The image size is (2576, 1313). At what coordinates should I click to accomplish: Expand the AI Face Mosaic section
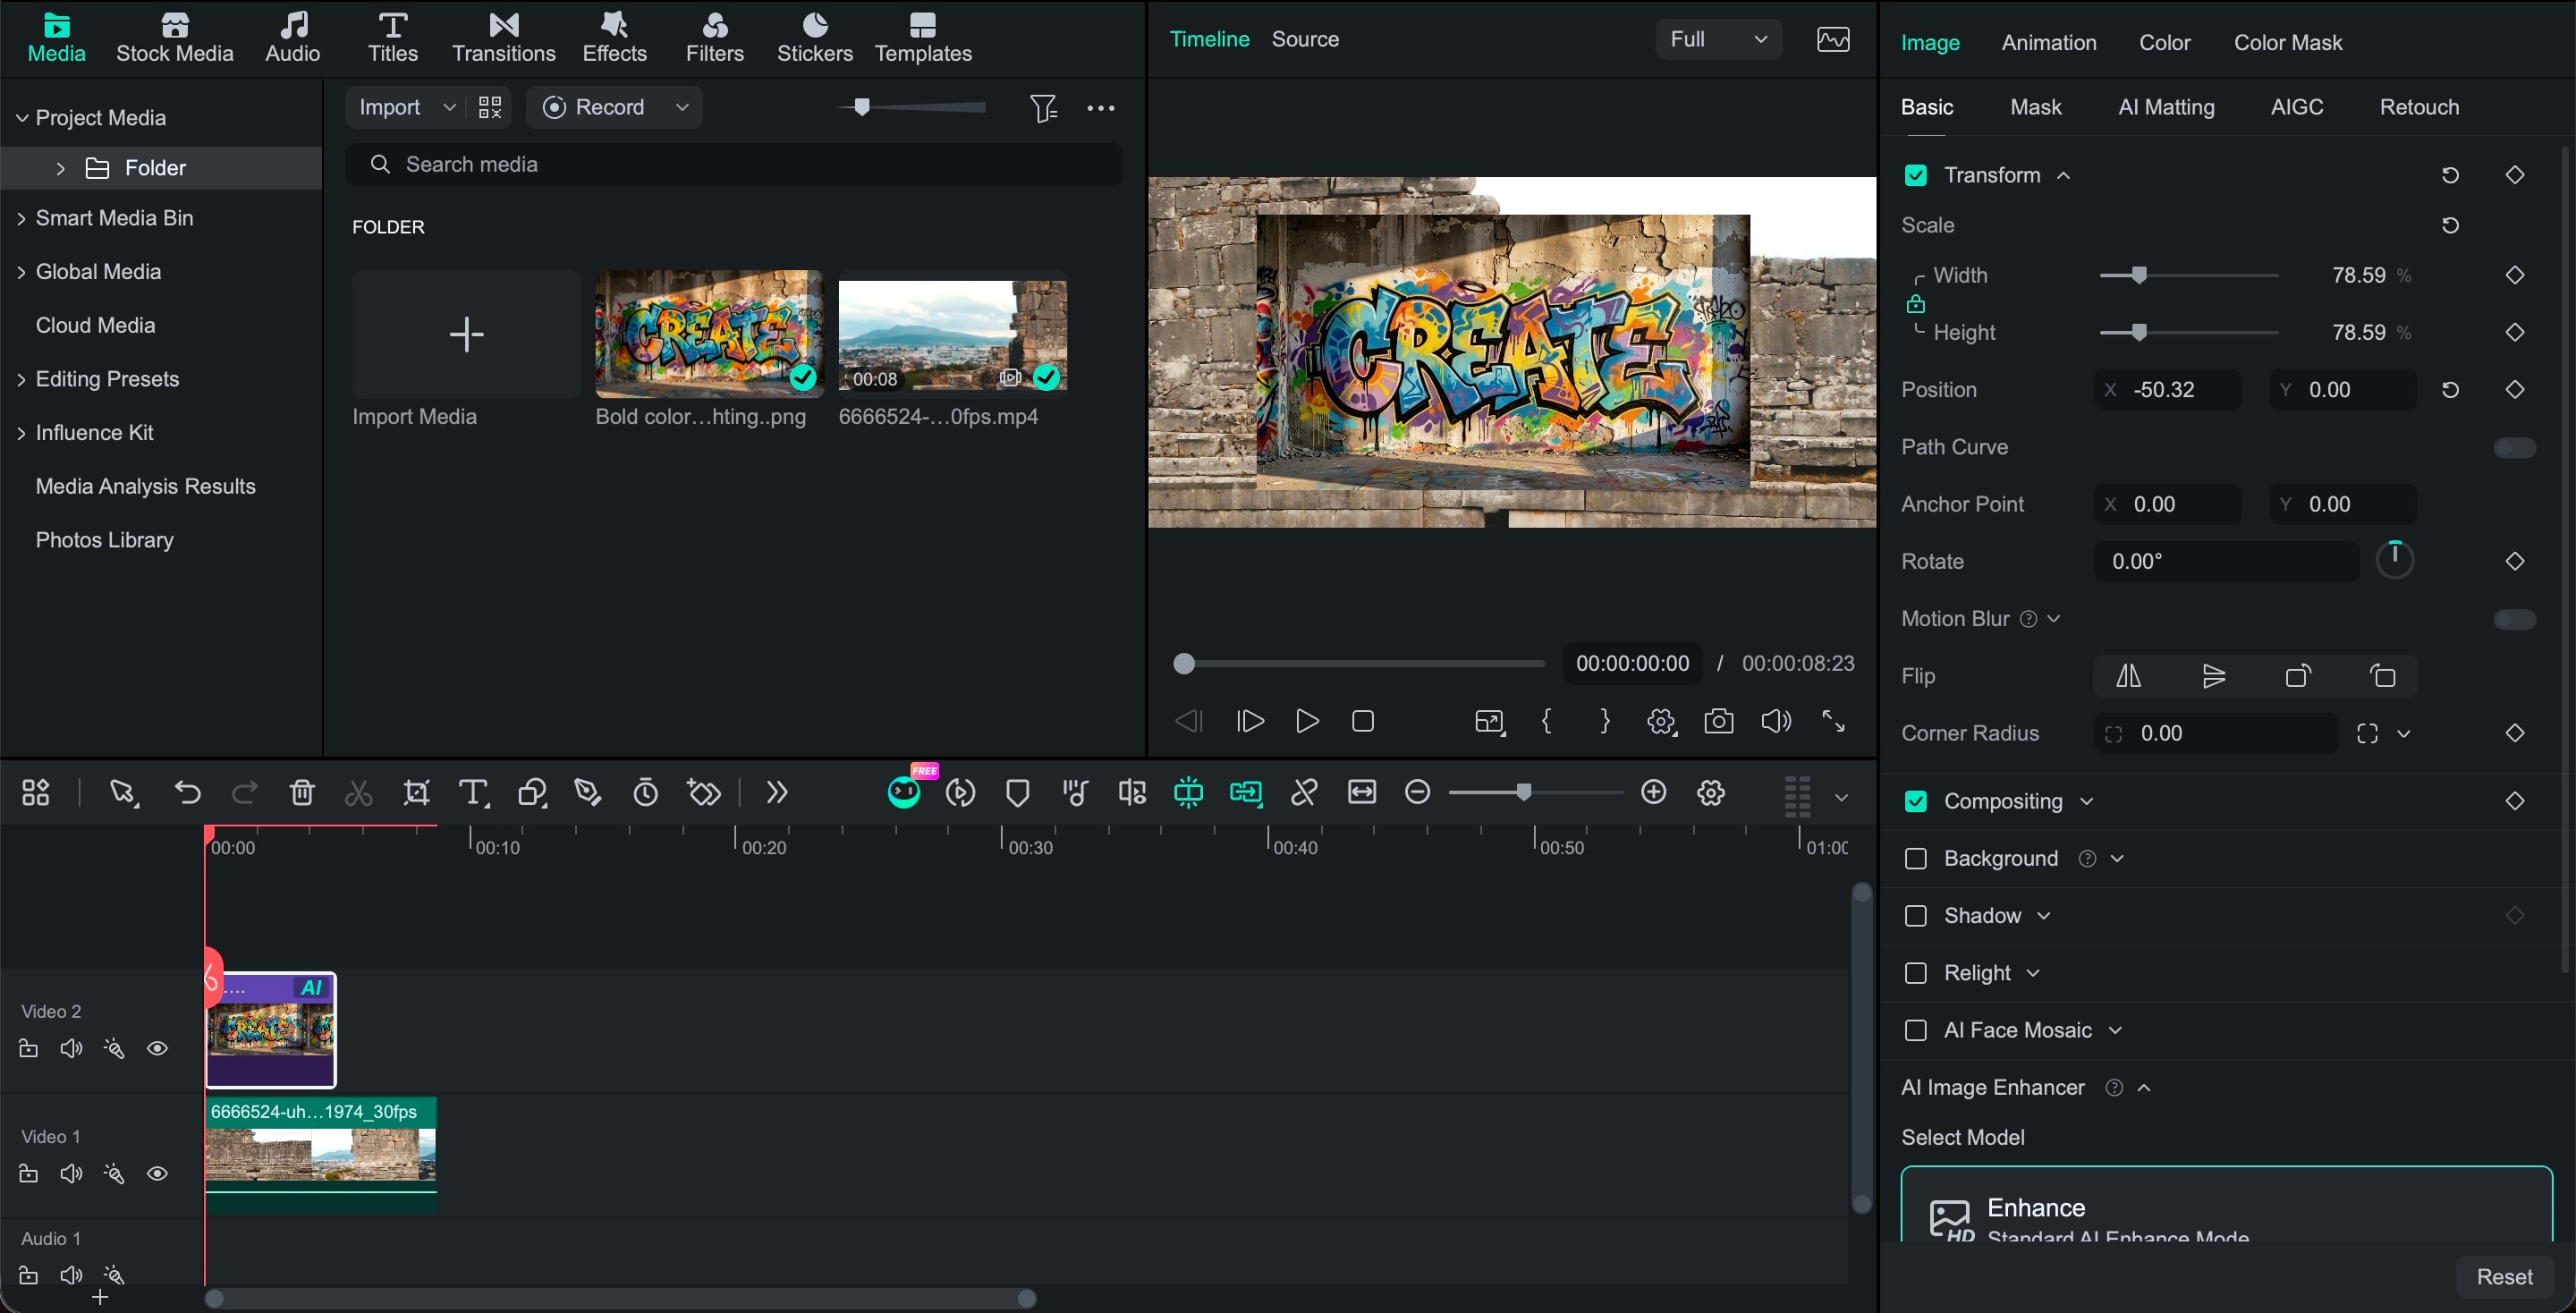tap(2114, 1030)
